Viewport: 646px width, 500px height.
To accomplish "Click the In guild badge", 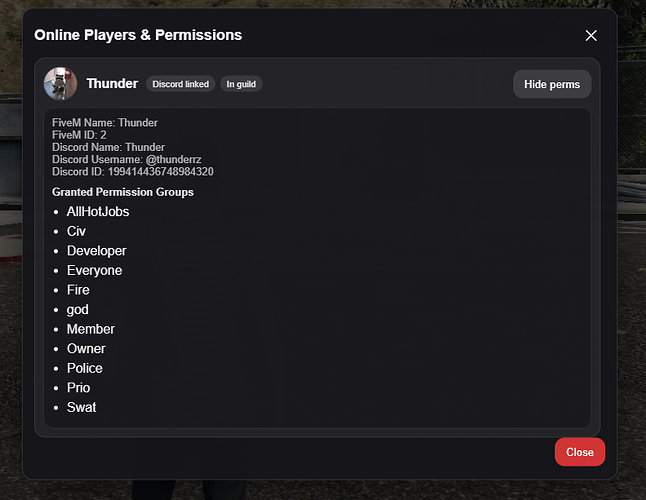I will (241, 84).
